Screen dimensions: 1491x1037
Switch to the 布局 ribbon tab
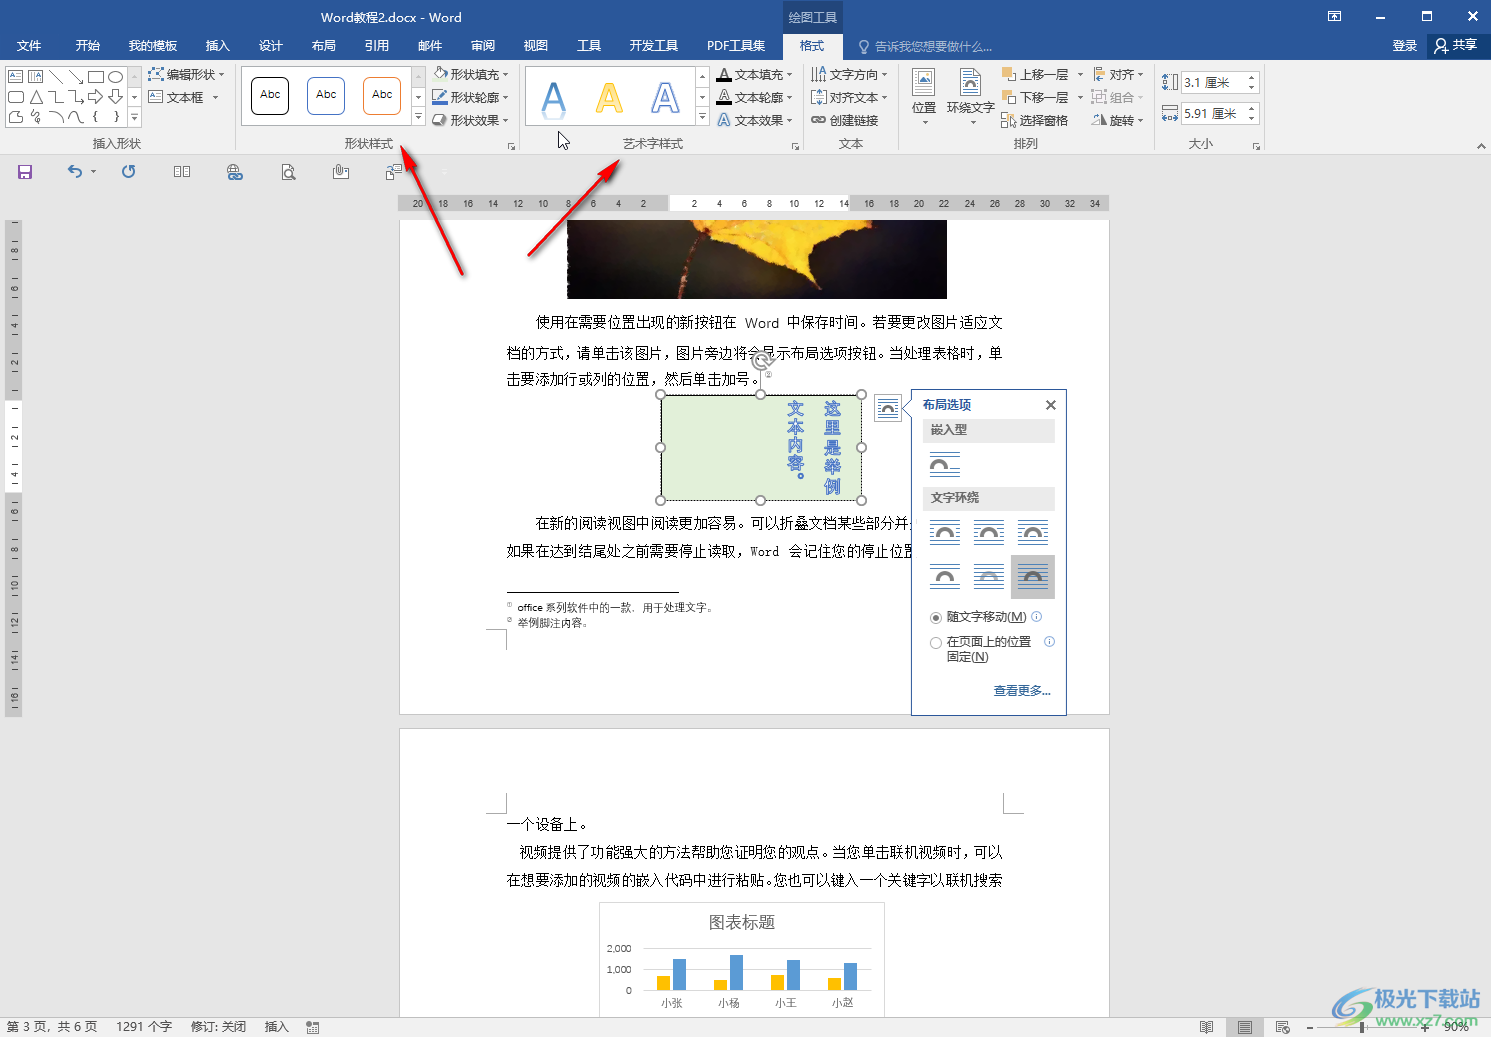point(324,46)
